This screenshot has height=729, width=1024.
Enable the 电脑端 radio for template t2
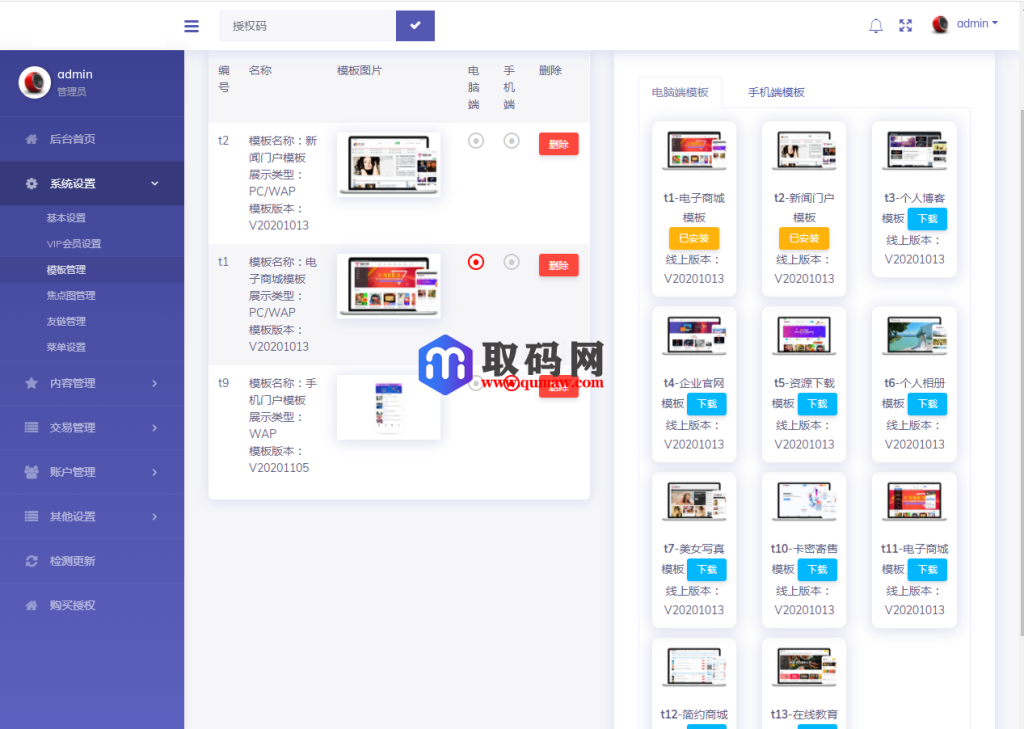475,142
